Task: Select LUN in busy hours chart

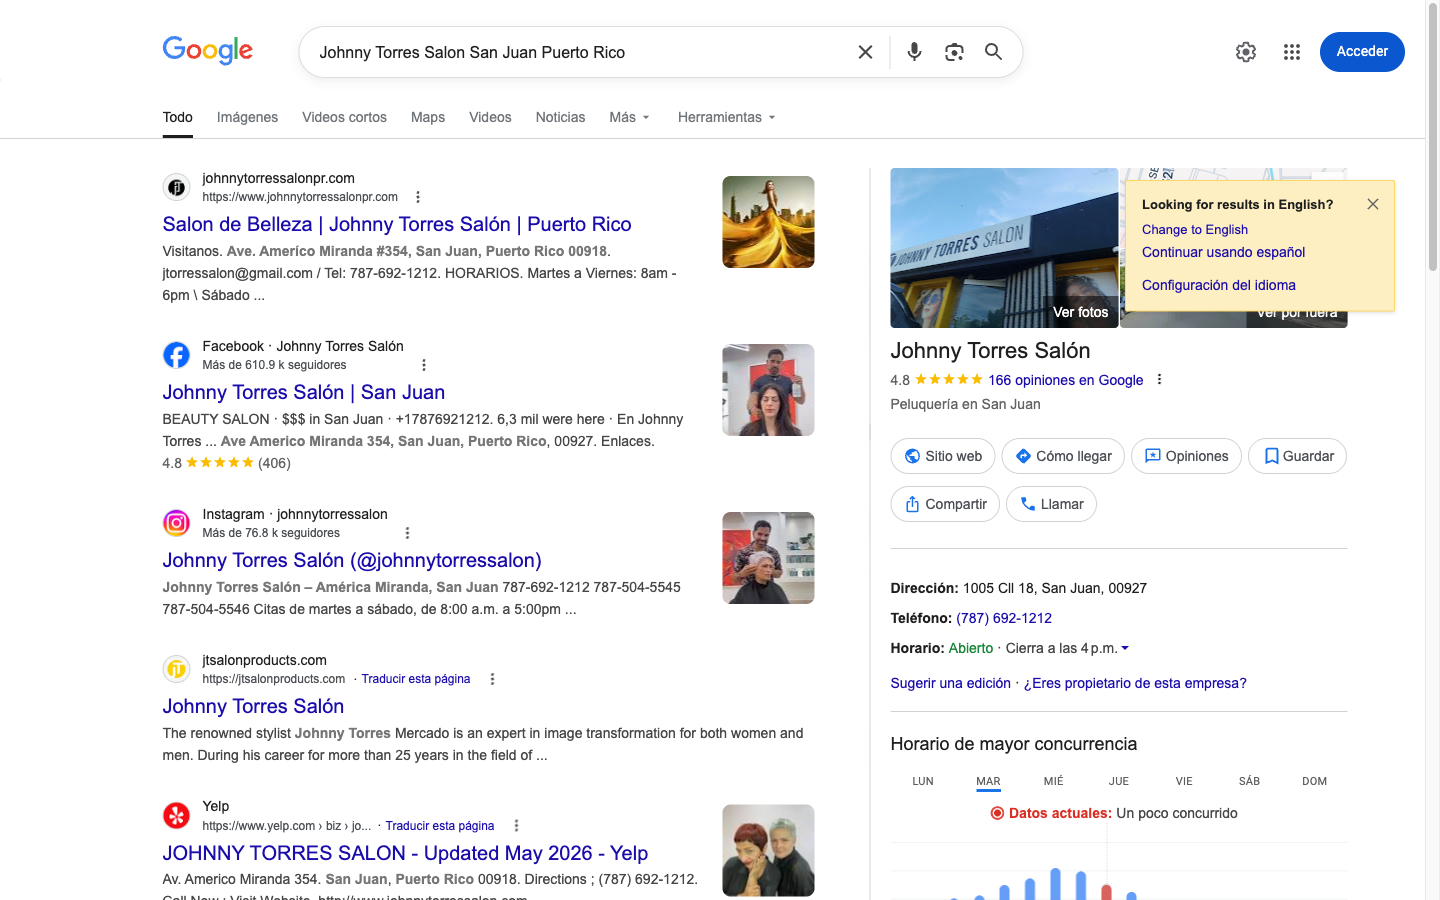Action: [x=923, y=781]
